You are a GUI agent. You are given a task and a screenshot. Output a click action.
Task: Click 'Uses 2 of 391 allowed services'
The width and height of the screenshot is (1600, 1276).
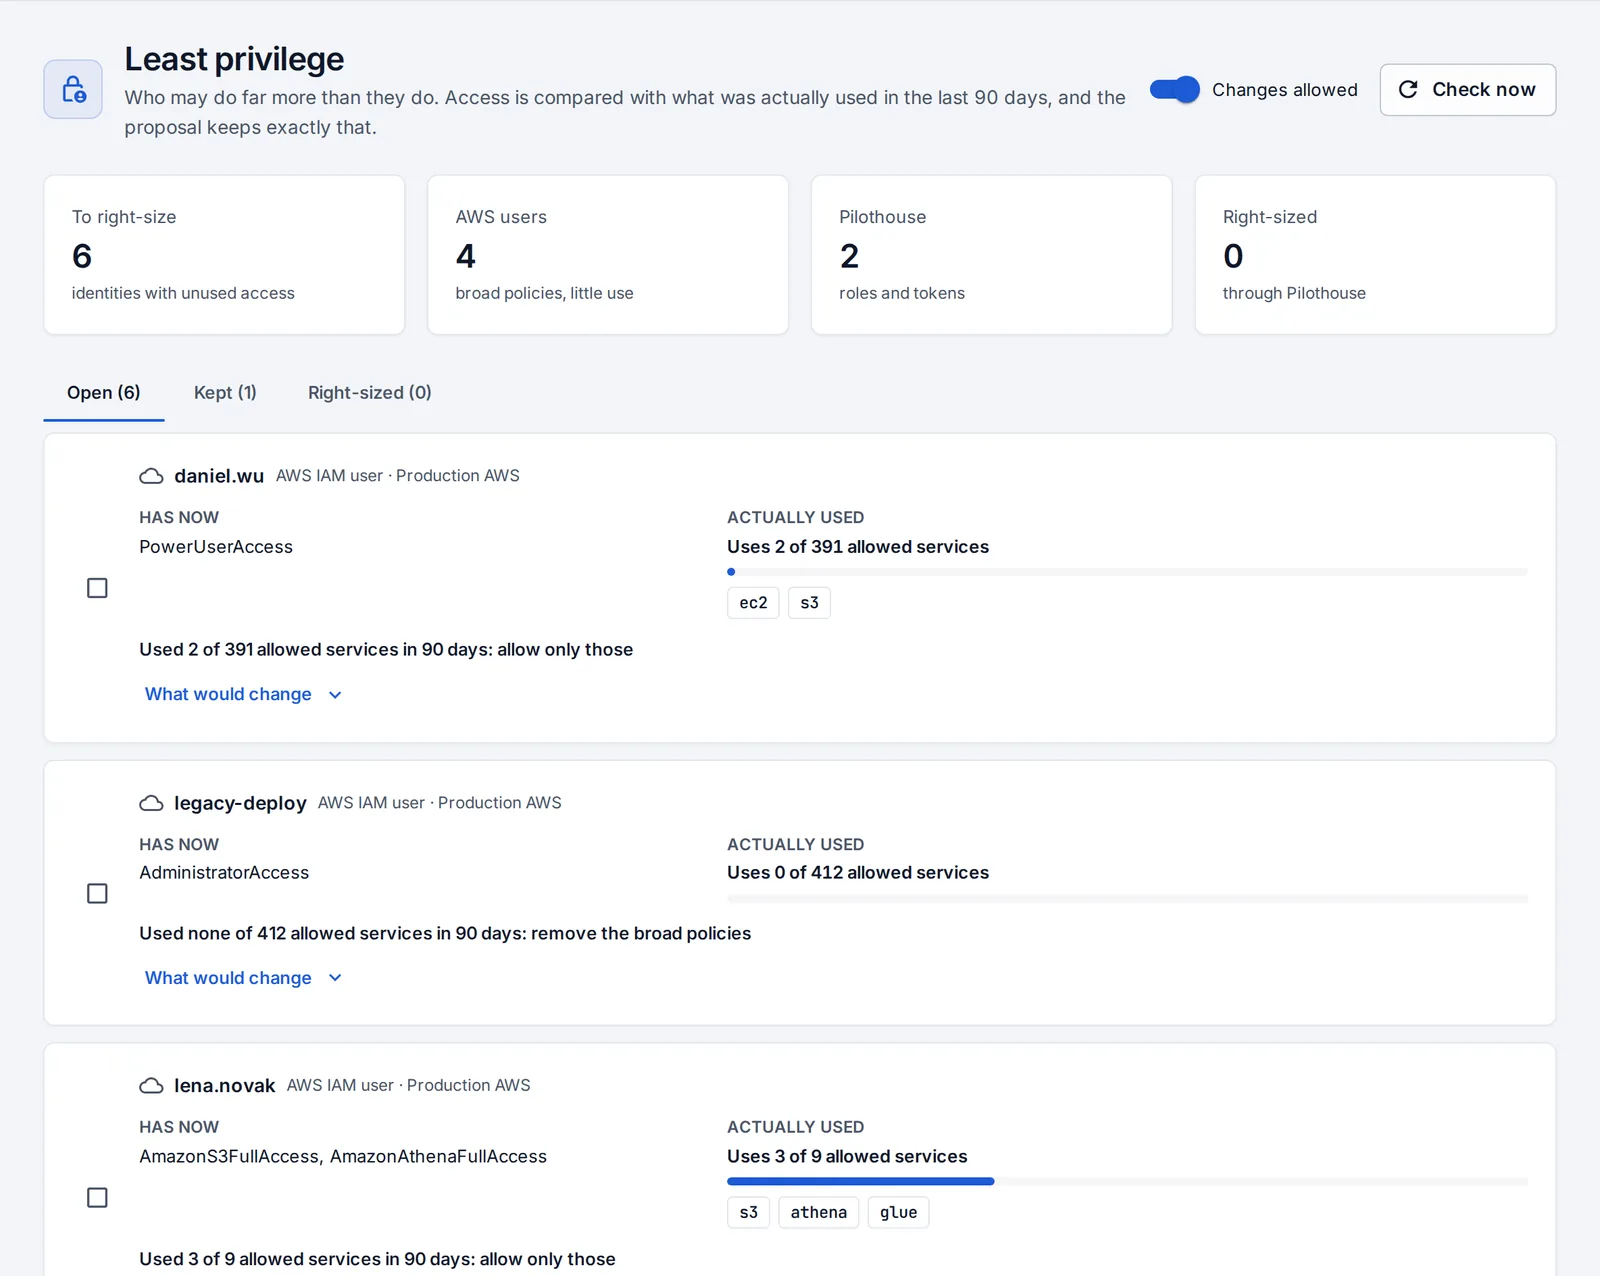tap(858, 547)
